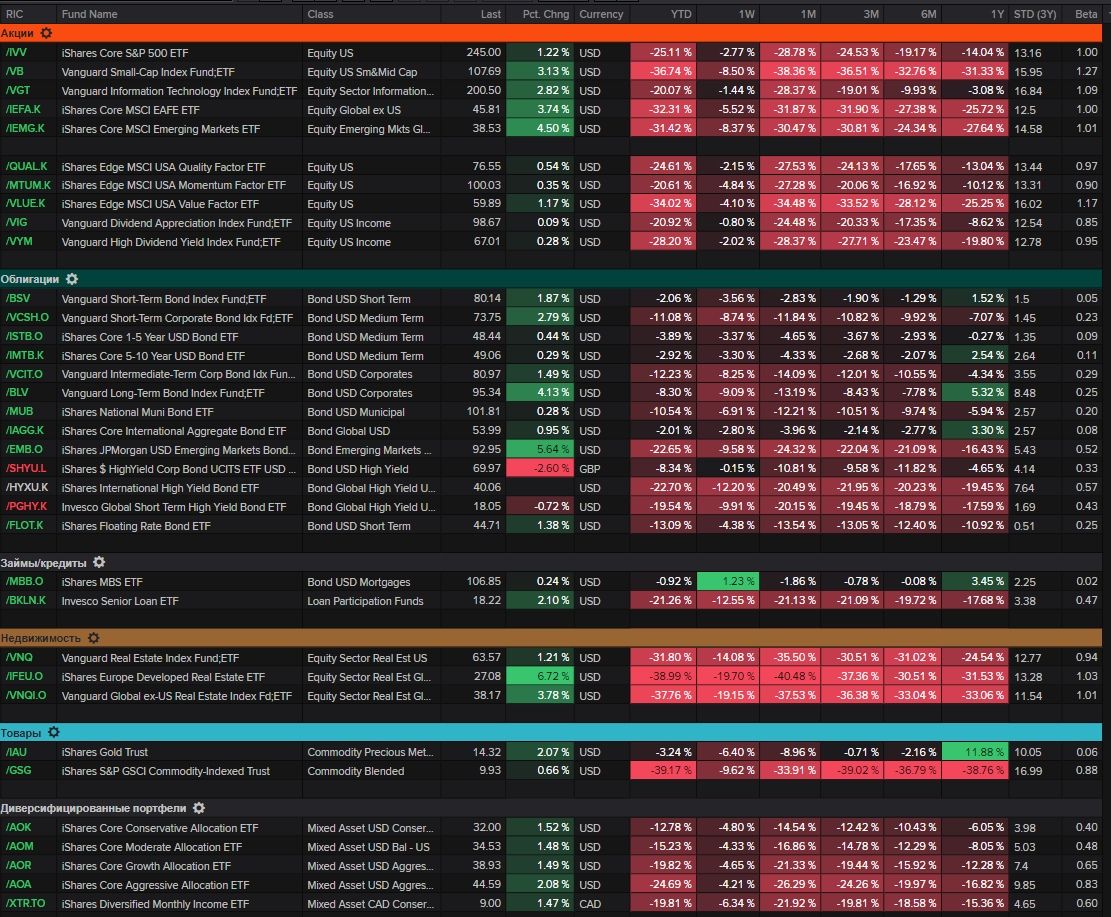Click the CAD currency cell
This screenshot has height=917, width=1111.
coord(590,904)
